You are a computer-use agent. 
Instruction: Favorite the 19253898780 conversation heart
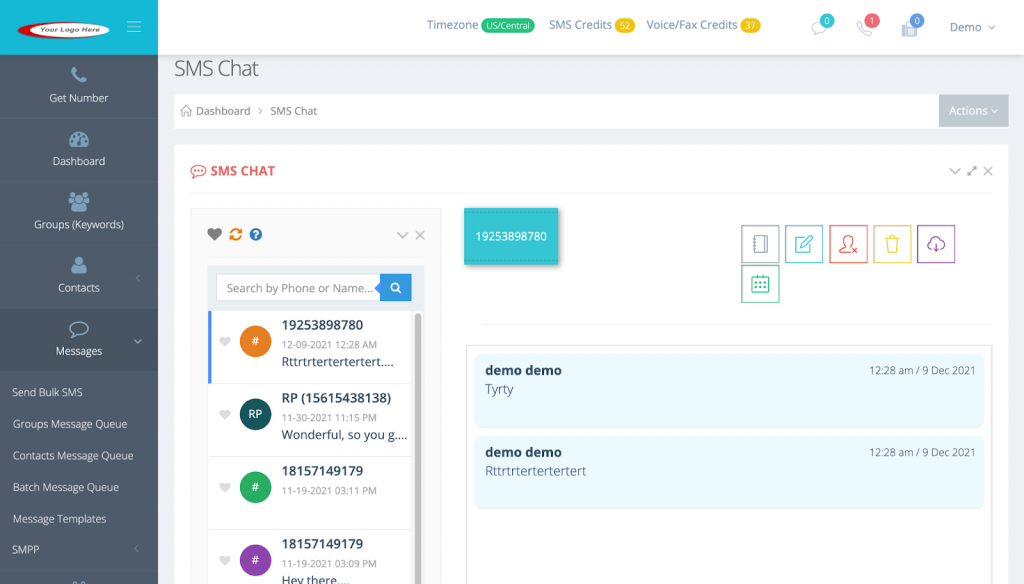[x=222, y=342]
